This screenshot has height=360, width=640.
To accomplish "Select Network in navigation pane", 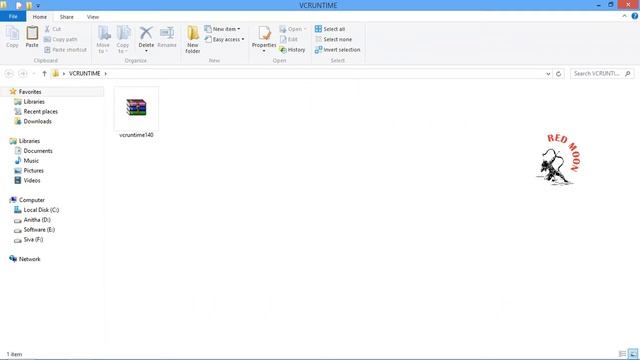I will (x=29, y=259).
